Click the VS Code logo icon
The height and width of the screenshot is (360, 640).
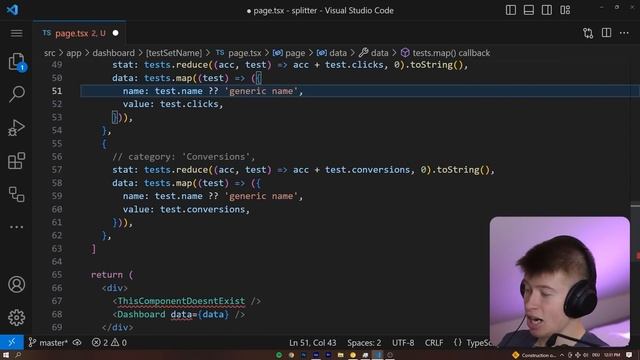coord(12,9)
